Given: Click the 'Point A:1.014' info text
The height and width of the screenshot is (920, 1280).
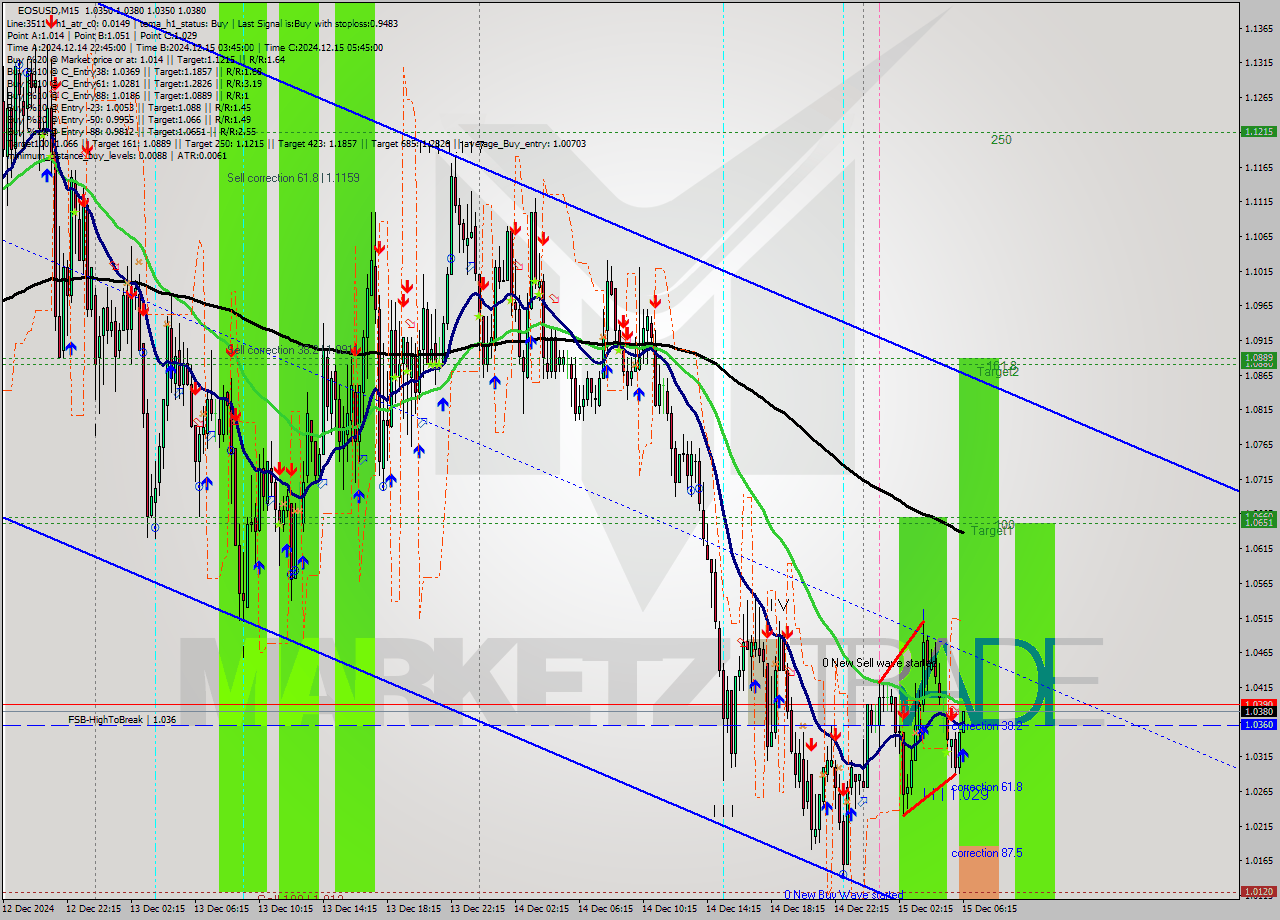Looking at the screenshot, I should pos(34,35).
